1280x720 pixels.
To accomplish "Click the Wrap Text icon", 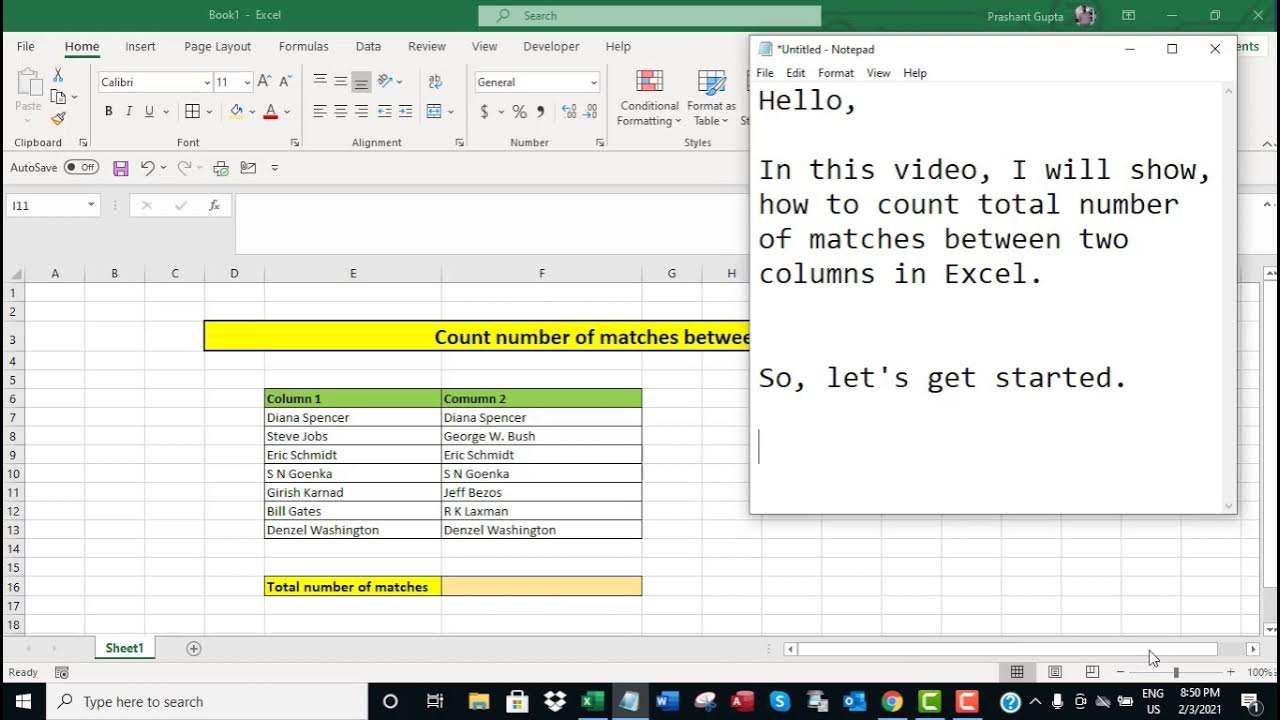I will pos(435,82).
